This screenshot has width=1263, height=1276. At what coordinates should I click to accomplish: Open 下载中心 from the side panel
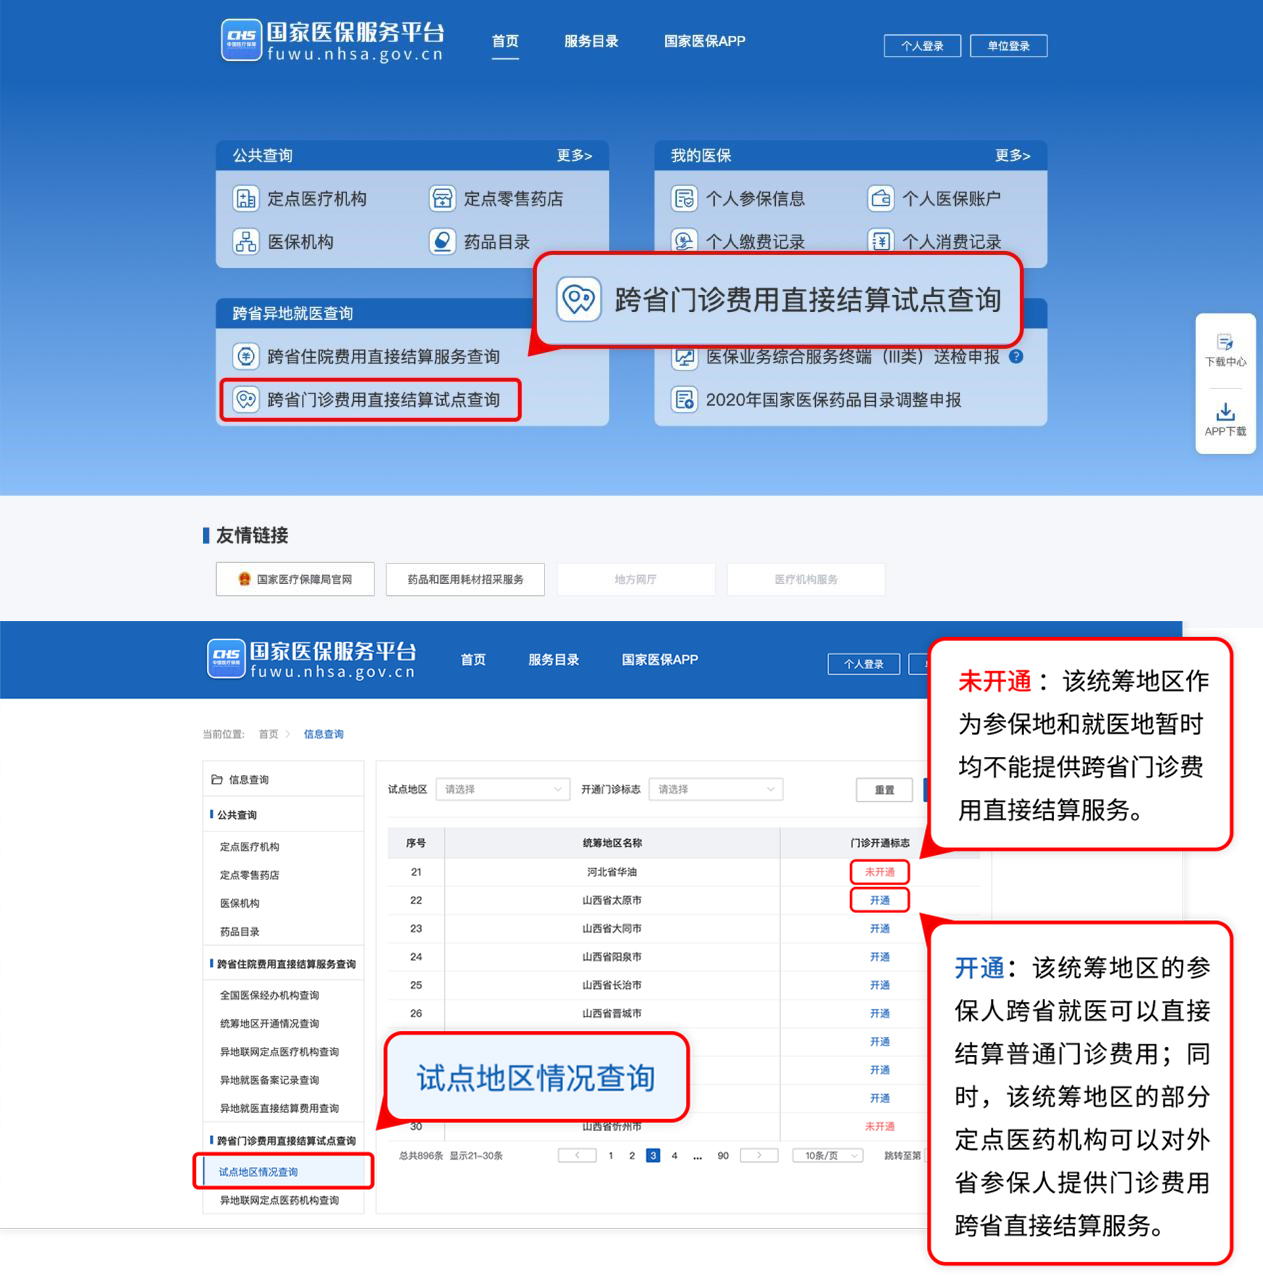pos(1225,350)
